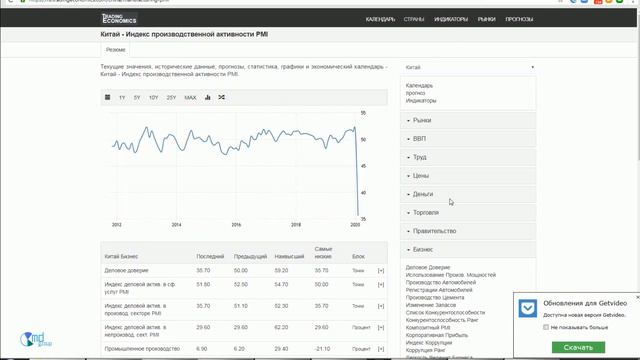The width and height of the screenshot is (640, 360).
Task: Open sidebar Деловое Доверие link under Бизнес
Action: pyautogui.click(x=428, y=268)
